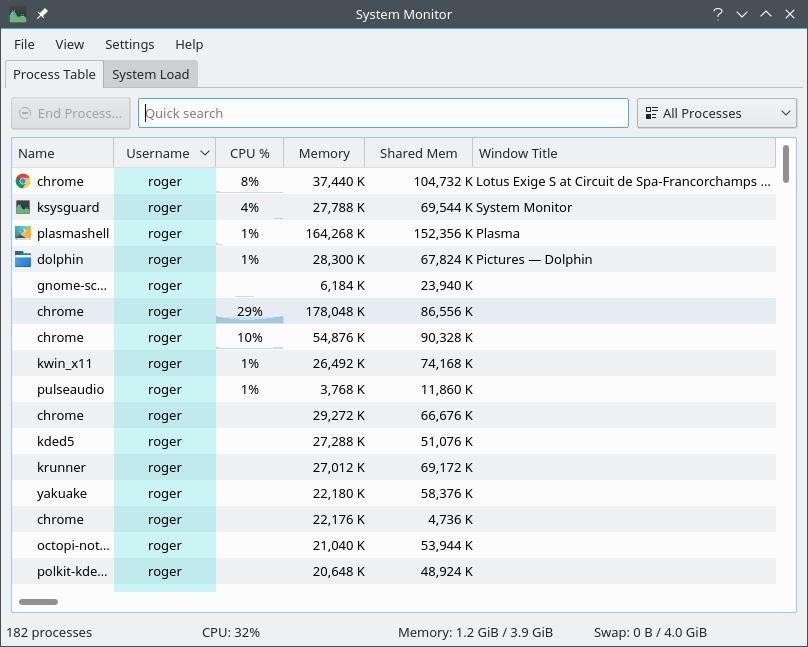The height and width of the screenshot is (647, 808).
Task: Click the ksysguard process icon
Action: [x=23, y=207]
